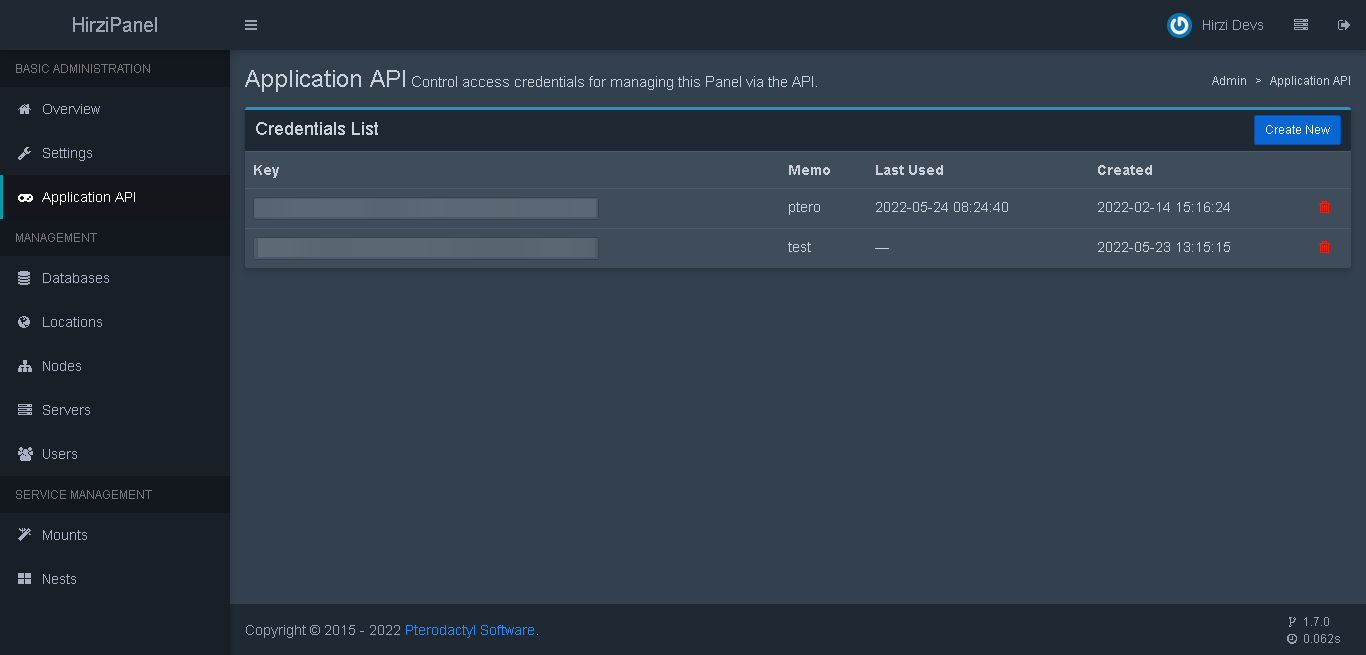Delete the test API key via trash icon
Image resolution: width=1366 pixels, height=655 pixels.
click(1324, 247)
